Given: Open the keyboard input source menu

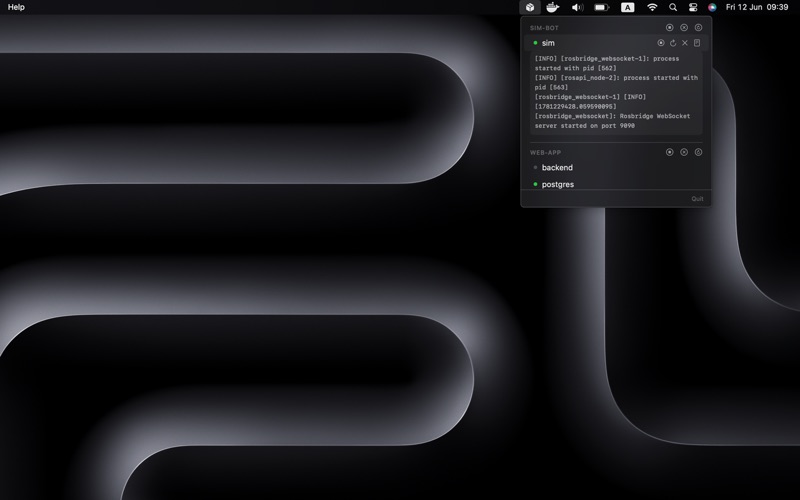Looking at the screenshot, I should (x=628, y=7).
